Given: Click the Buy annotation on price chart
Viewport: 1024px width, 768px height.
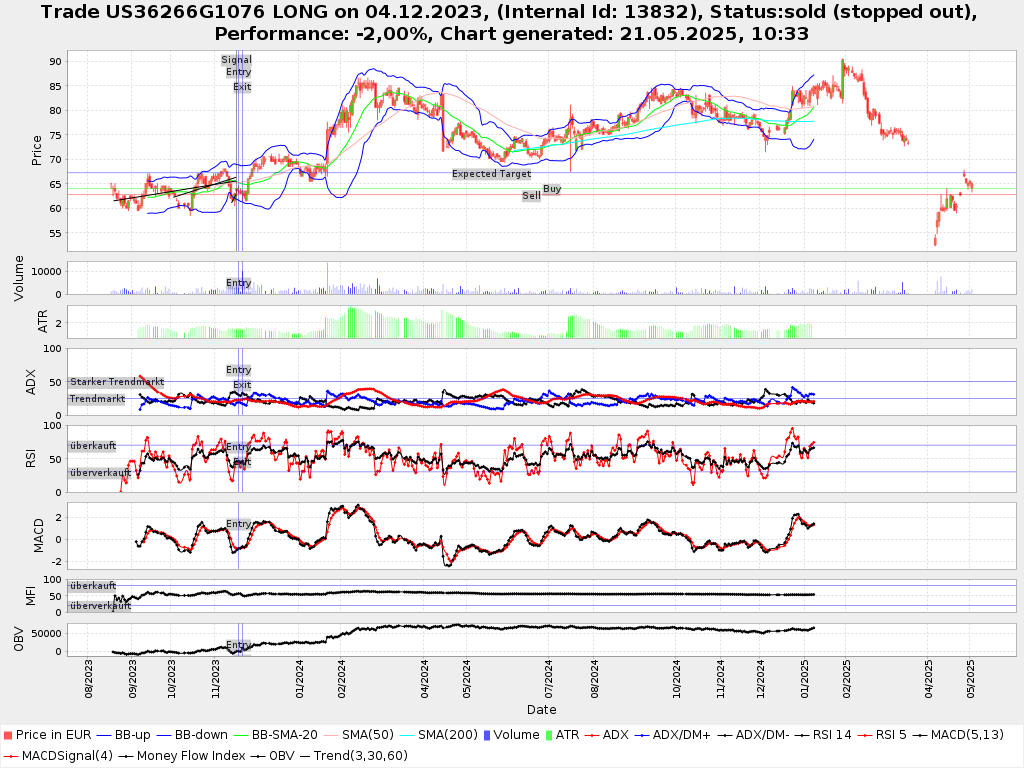Looking at the screenshot, I should [x=552, y=189].
